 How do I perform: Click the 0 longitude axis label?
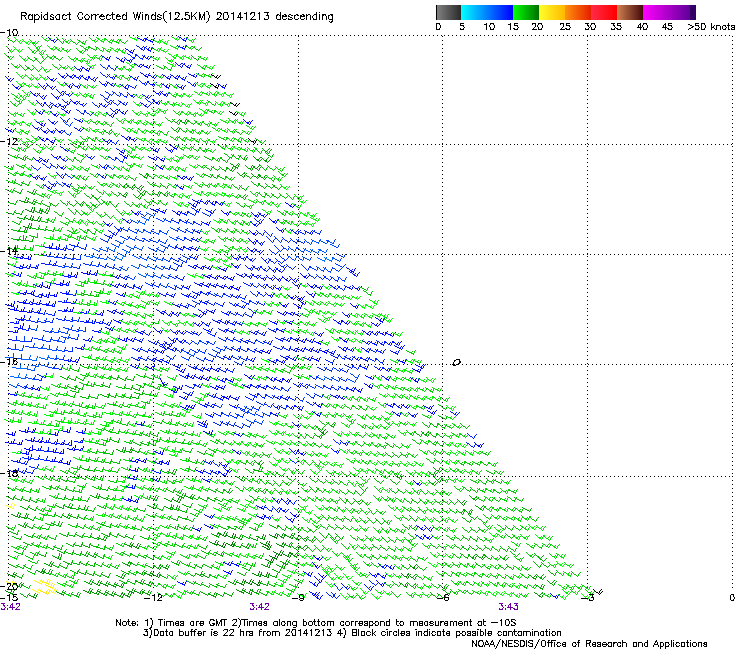click(732, 598)
